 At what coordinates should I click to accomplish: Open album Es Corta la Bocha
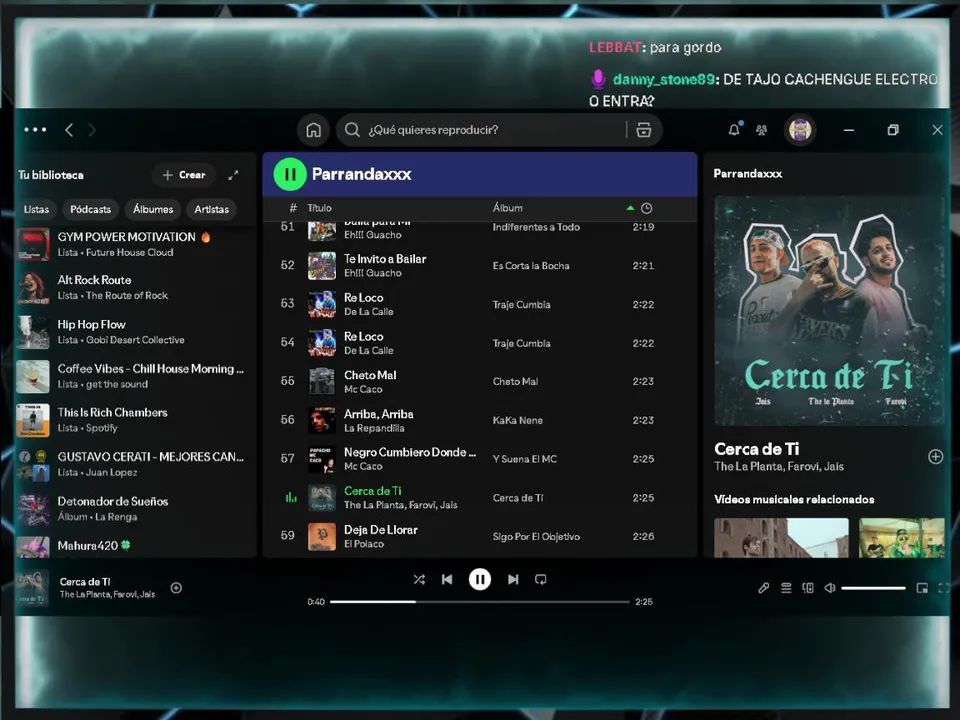[x=531, y=266]
